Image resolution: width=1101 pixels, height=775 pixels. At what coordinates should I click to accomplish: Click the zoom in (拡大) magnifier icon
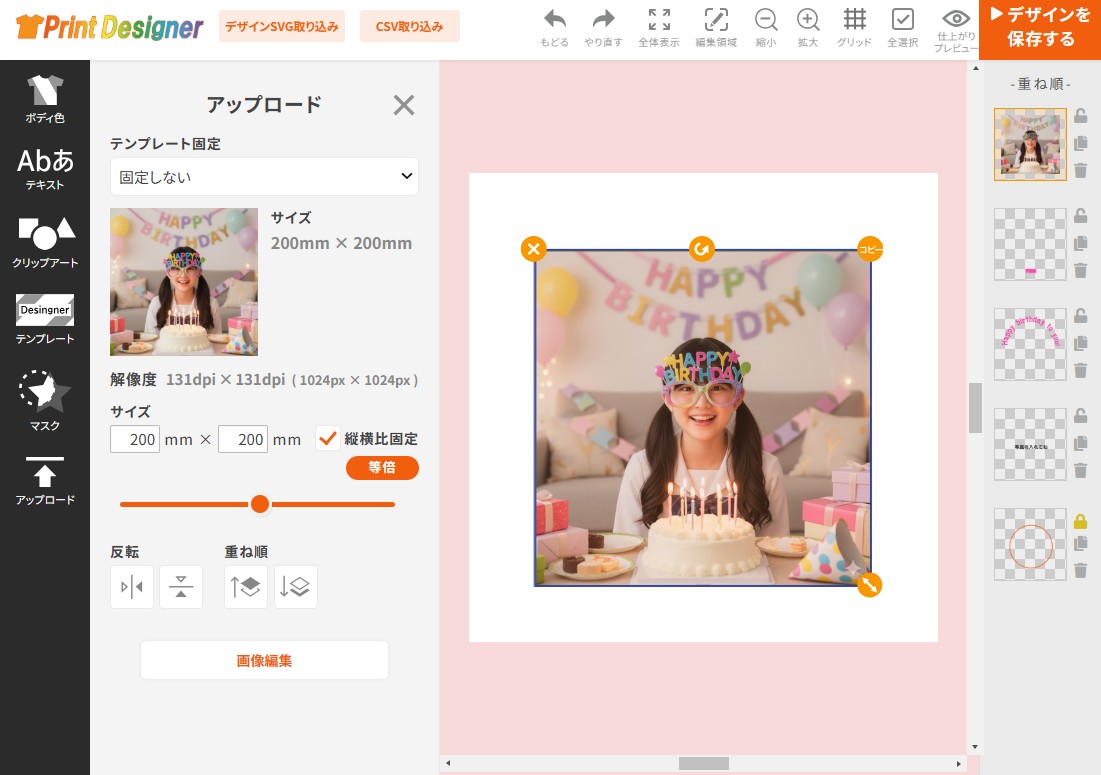[808, 21]
